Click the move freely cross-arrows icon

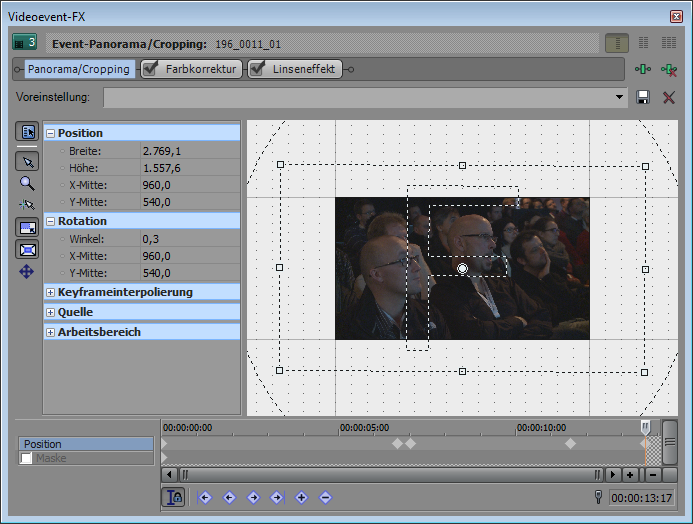[x=27, y=271]
